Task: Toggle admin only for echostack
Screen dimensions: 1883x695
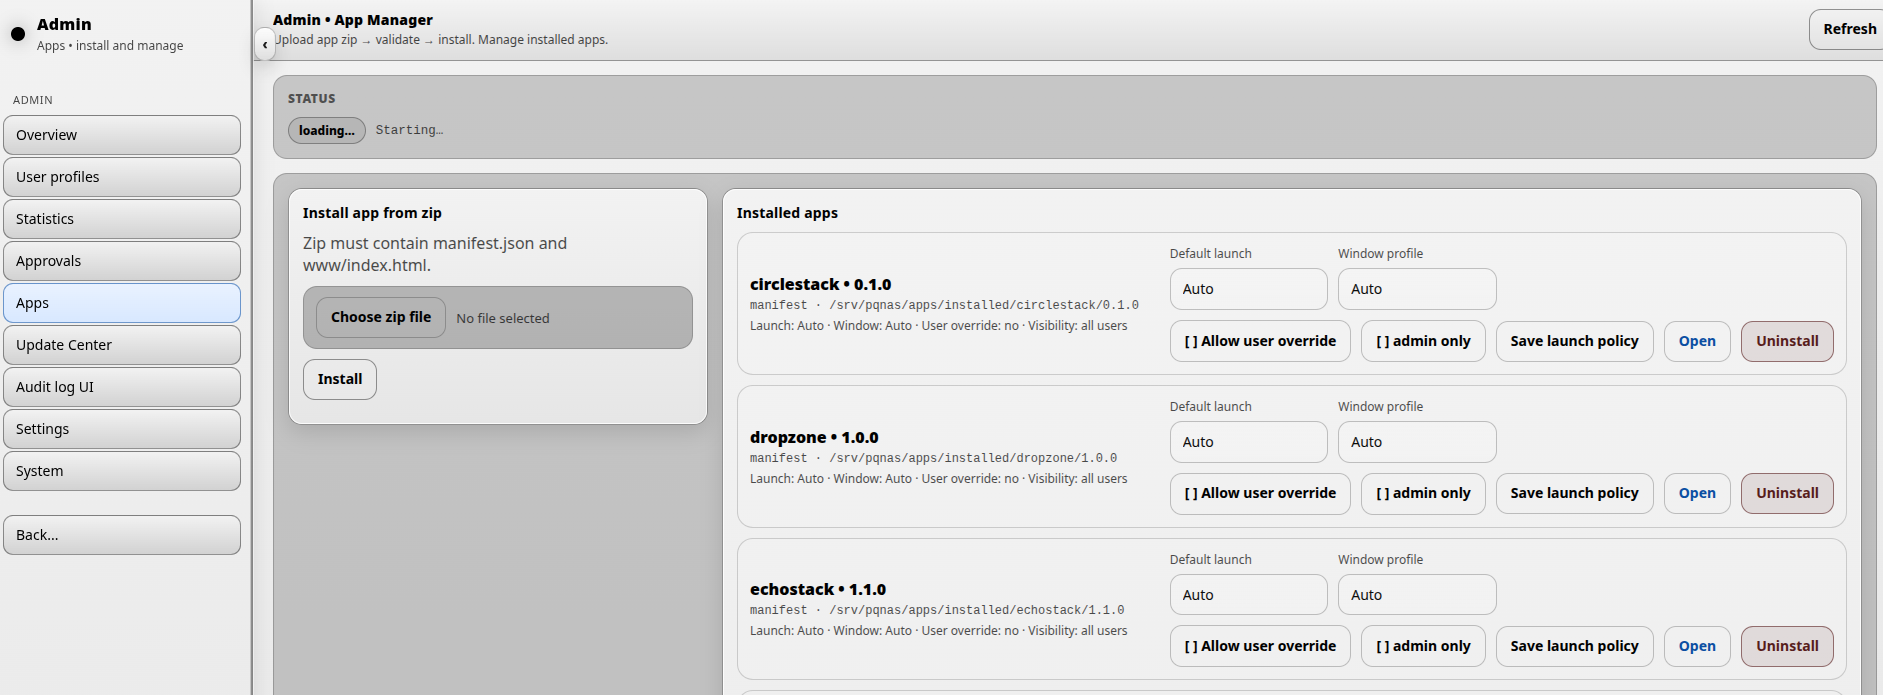Action: 1423,646
